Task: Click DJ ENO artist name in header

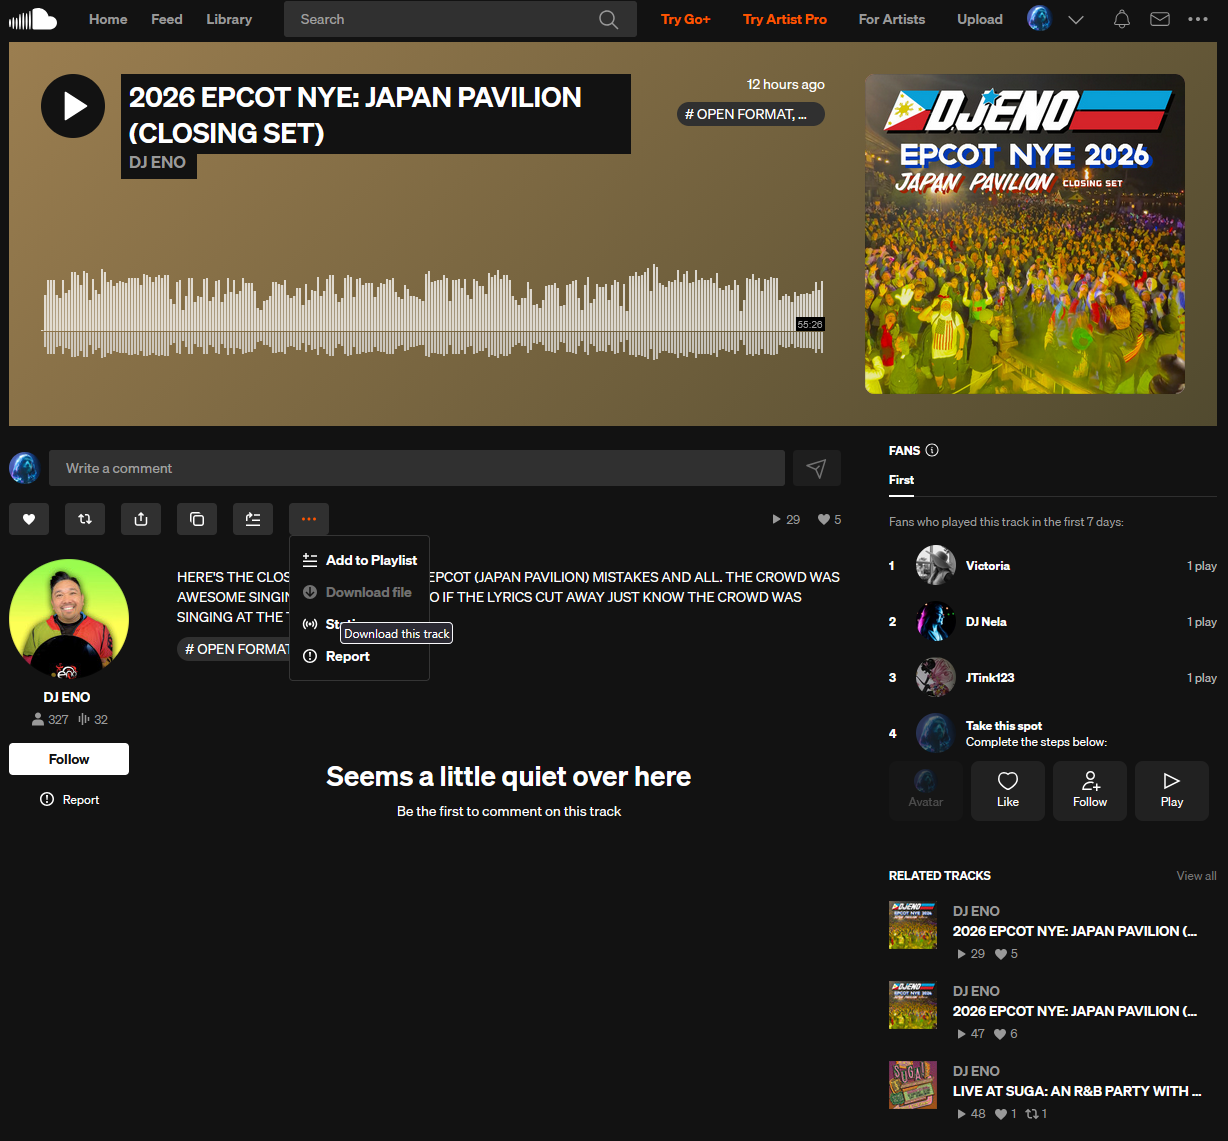Action: [158, 163]
